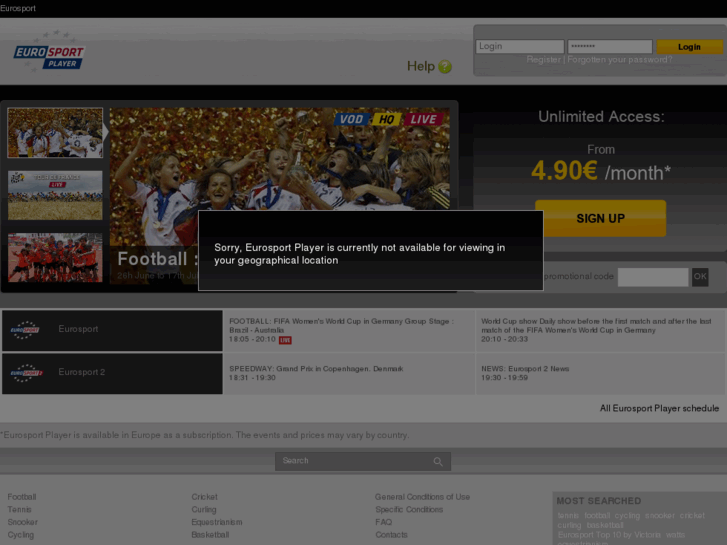Viewport: 727px width, 545px height.
Task: Select the LIVE badge on the banner
Action: 423,119
